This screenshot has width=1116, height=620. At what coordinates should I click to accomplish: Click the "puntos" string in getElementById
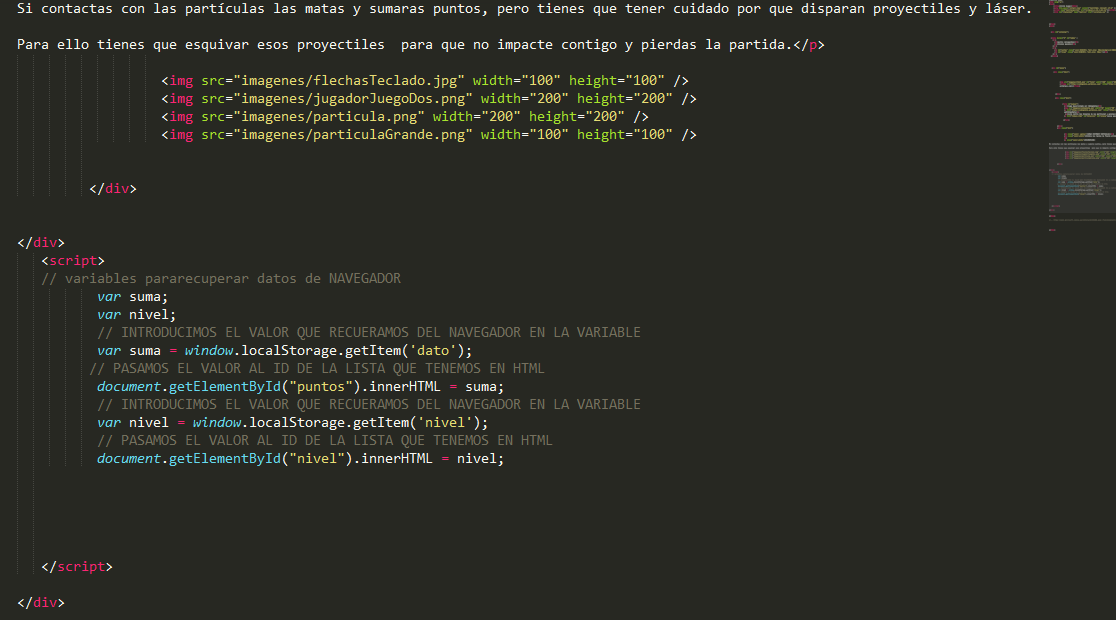pos(317,386)
